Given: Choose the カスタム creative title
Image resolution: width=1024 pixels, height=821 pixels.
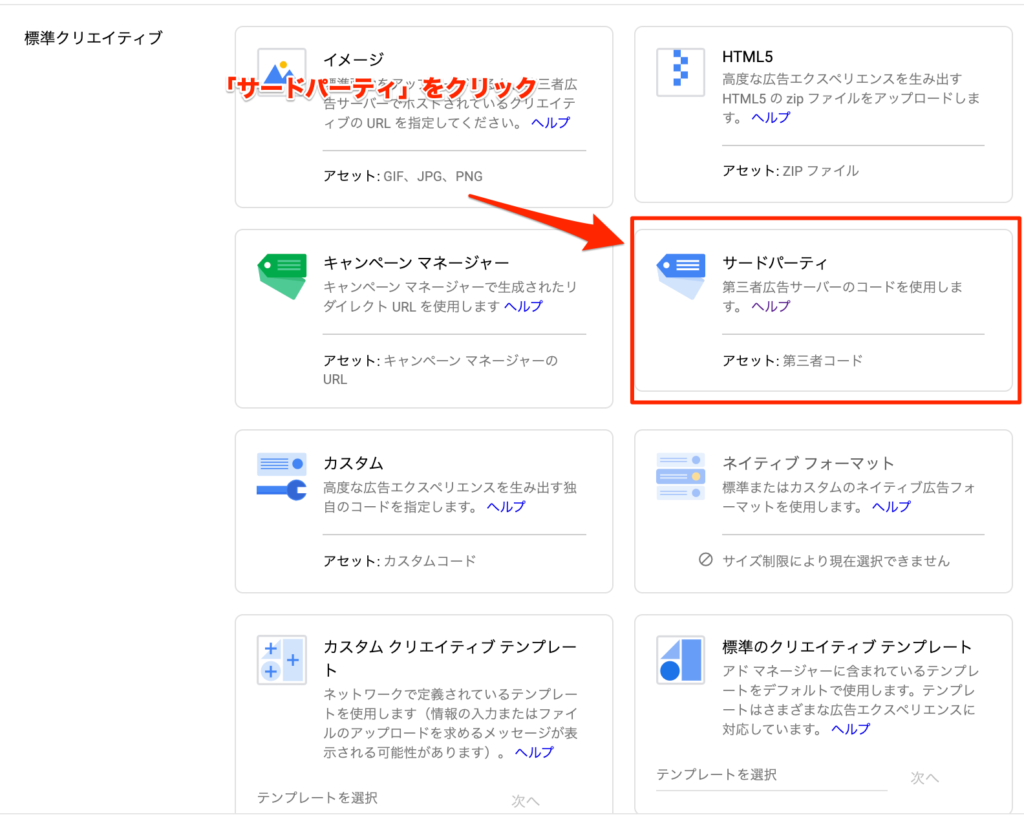Looking at the screenshot, I should (x=353, y=463).
